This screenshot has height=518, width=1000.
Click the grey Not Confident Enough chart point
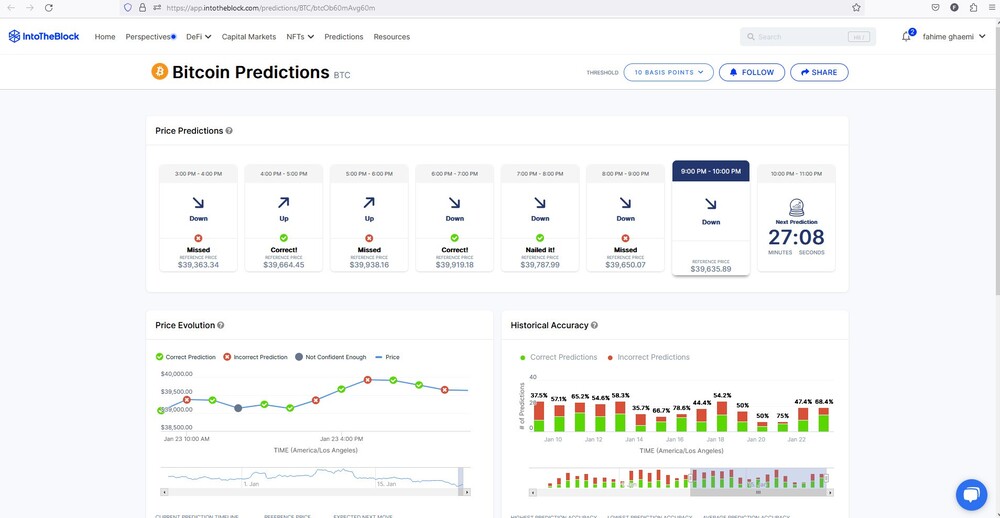(238, 408)
